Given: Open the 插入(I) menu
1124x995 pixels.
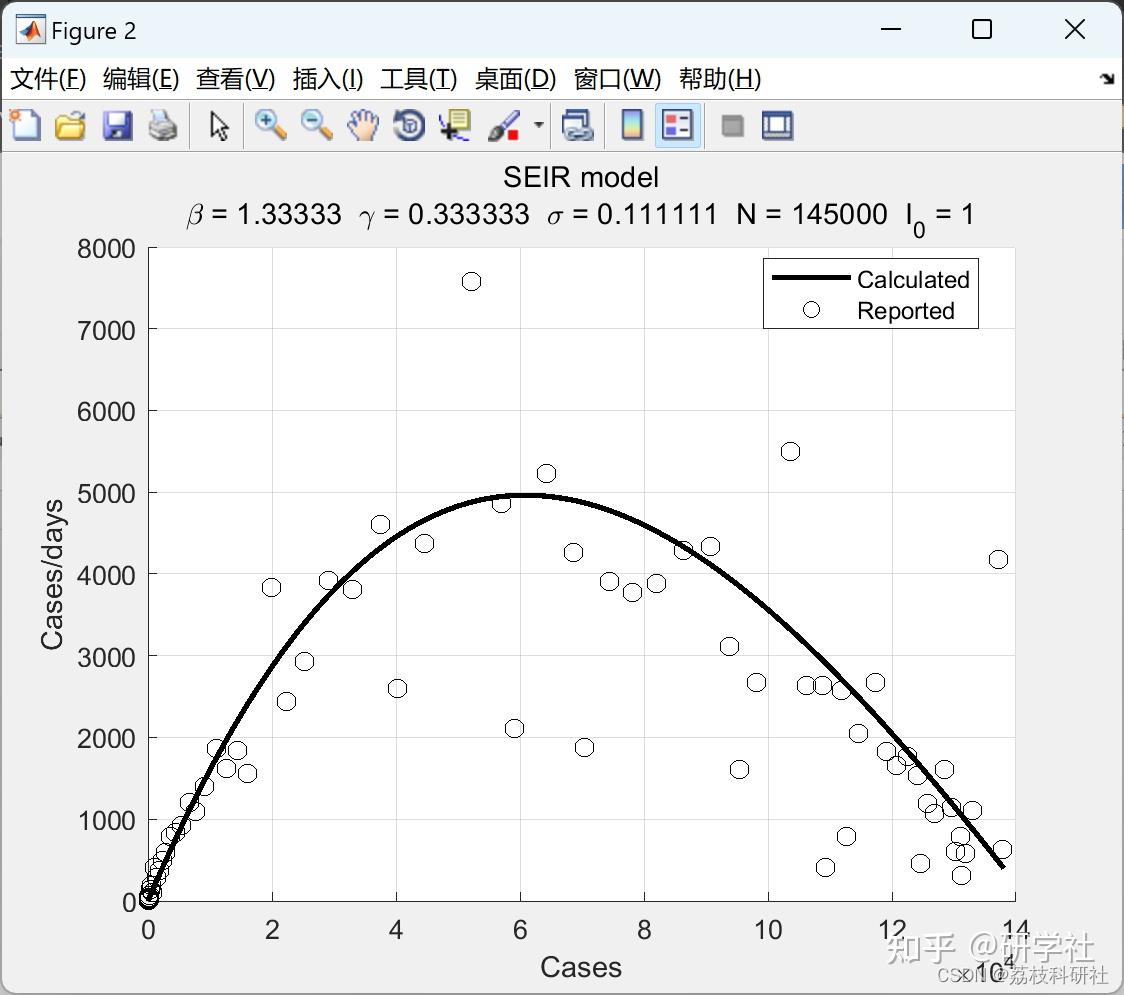Looking at the screenshot, I should (x=328, y=79).
